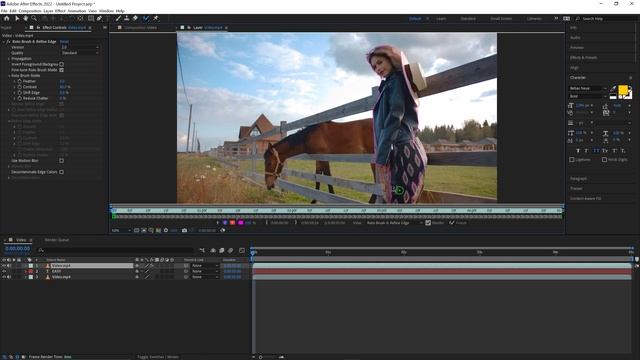Open the Animation menu

point(77,11)
